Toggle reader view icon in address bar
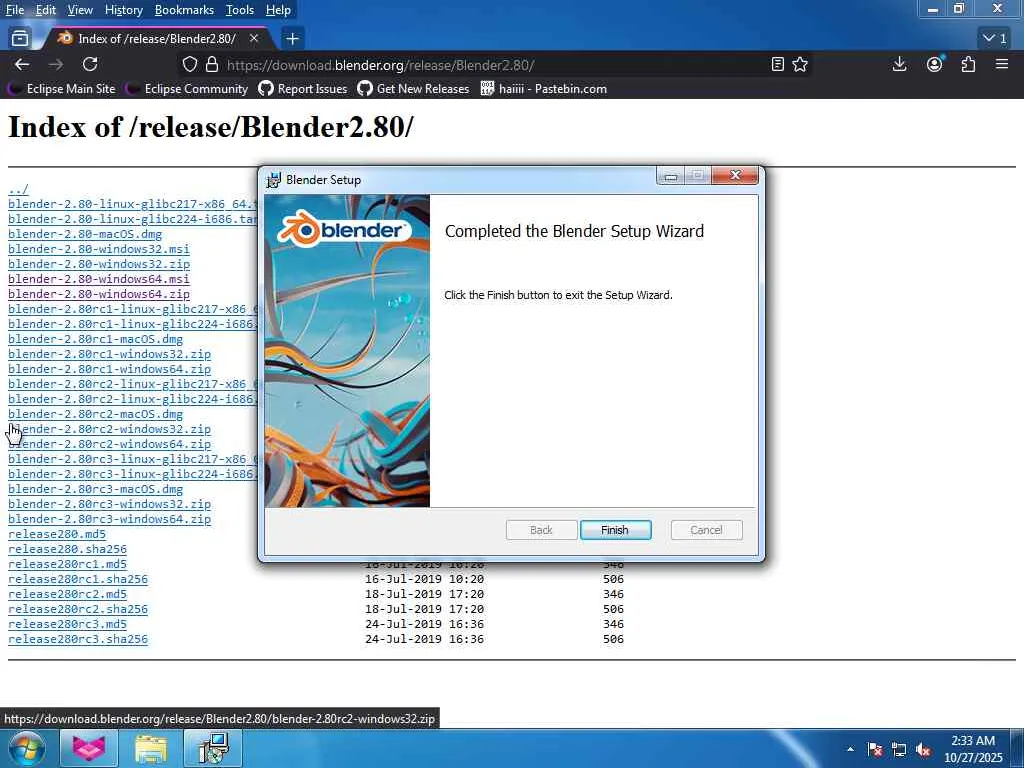The height and width of the screenshot is (768, 1024). pyautogui.click(x=777, y=64)
